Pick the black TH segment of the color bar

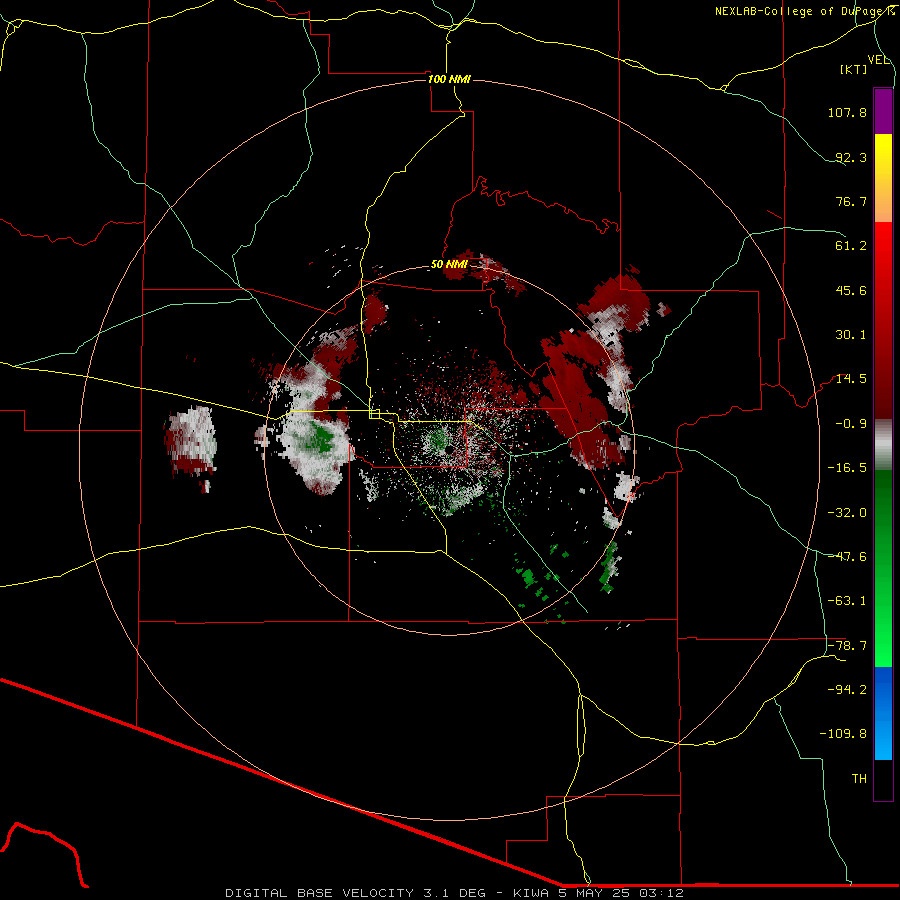(x=883, y=779)
